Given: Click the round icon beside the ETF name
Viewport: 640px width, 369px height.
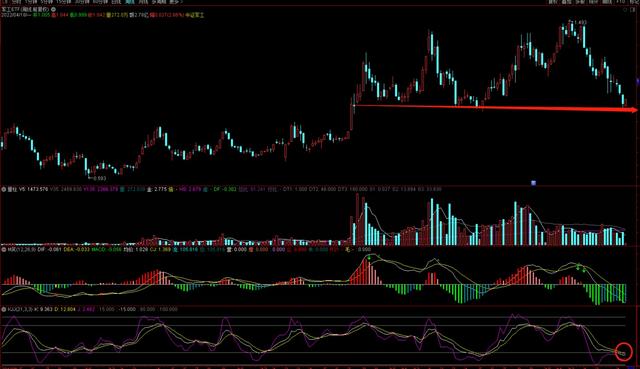Looking at the screenshot, I should [x=53, y=9].
